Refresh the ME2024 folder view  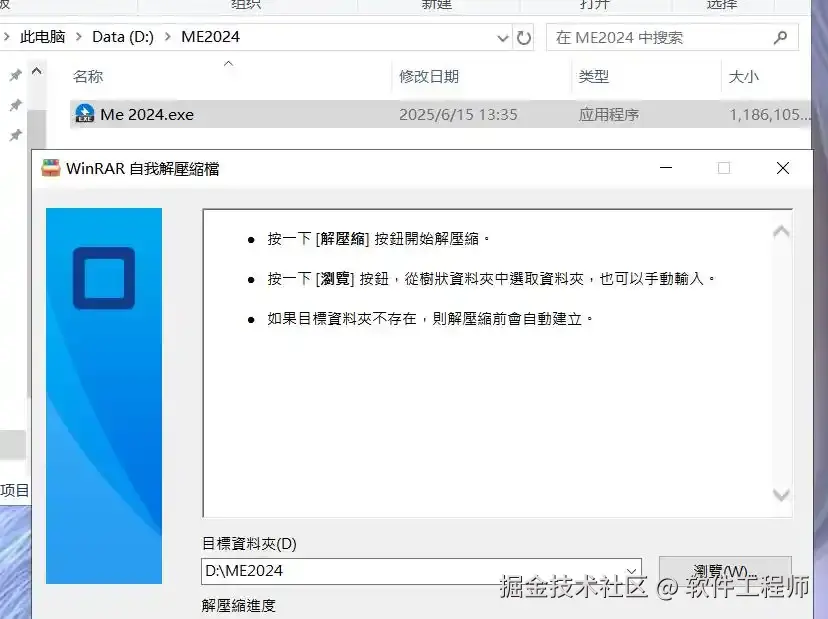pos(523,37)
